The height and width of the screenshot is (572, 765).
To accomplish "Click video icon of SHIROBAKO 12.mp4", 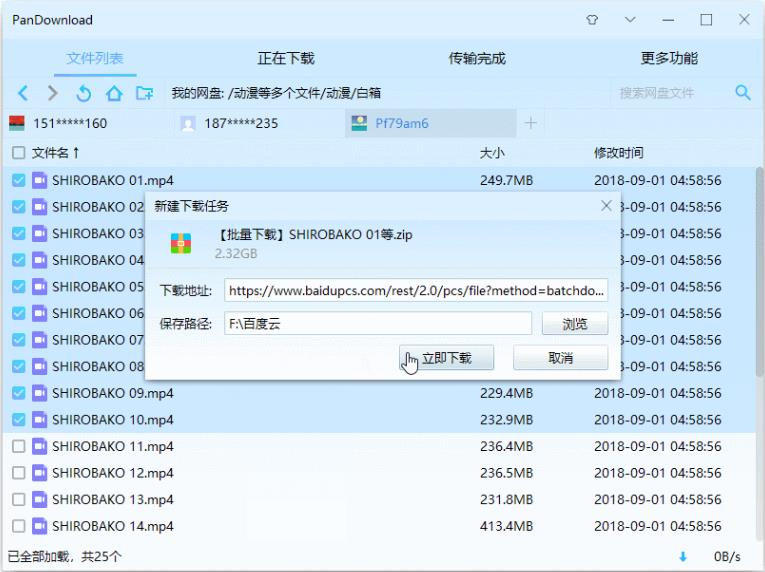I will point(40,473).
